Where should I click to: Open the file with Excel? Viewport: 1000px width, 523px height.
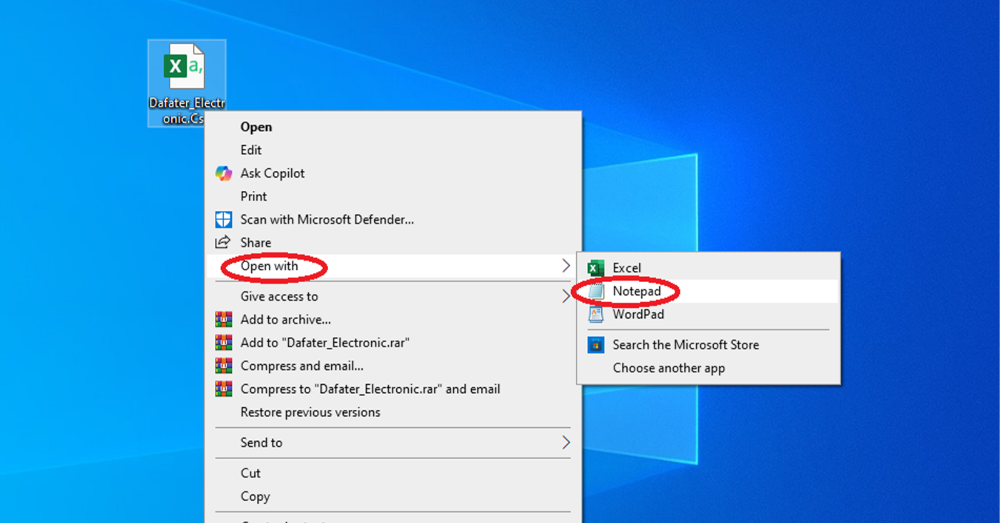pos(709,268)
